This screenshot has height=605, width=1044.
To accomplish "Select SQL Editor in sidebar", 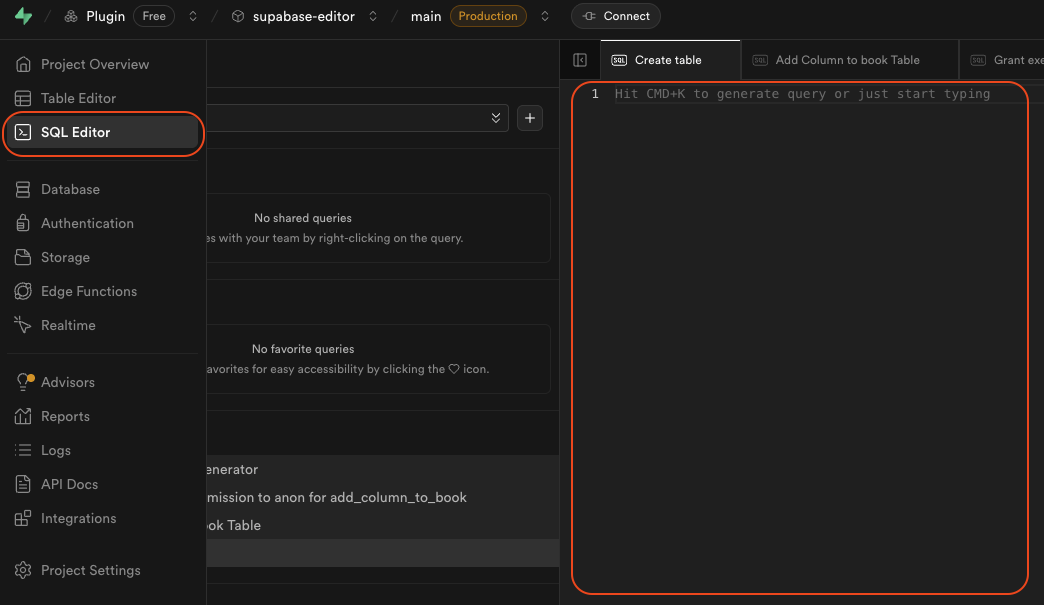I will click(75, 132).
